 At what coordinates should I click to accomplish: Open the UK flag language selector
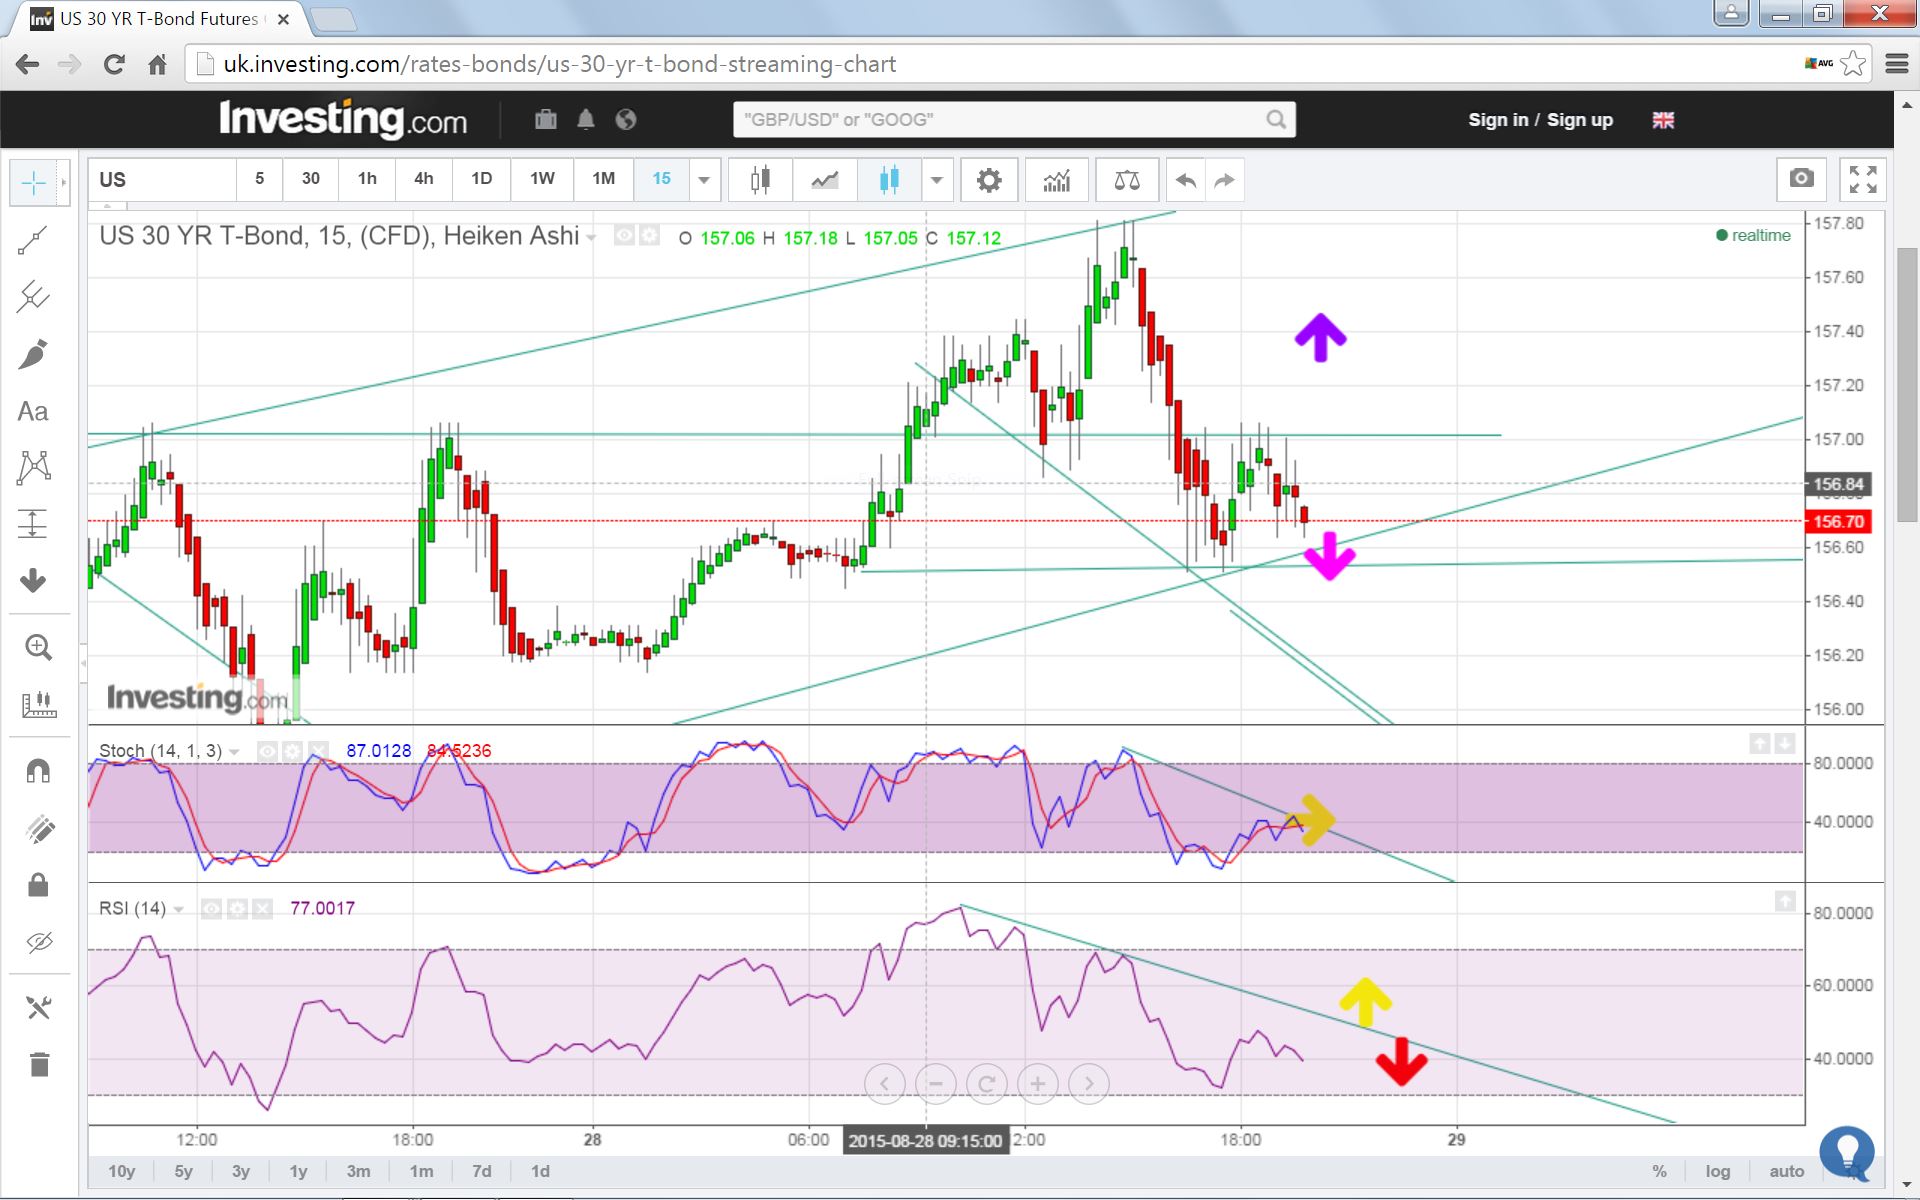(1663, 120)
